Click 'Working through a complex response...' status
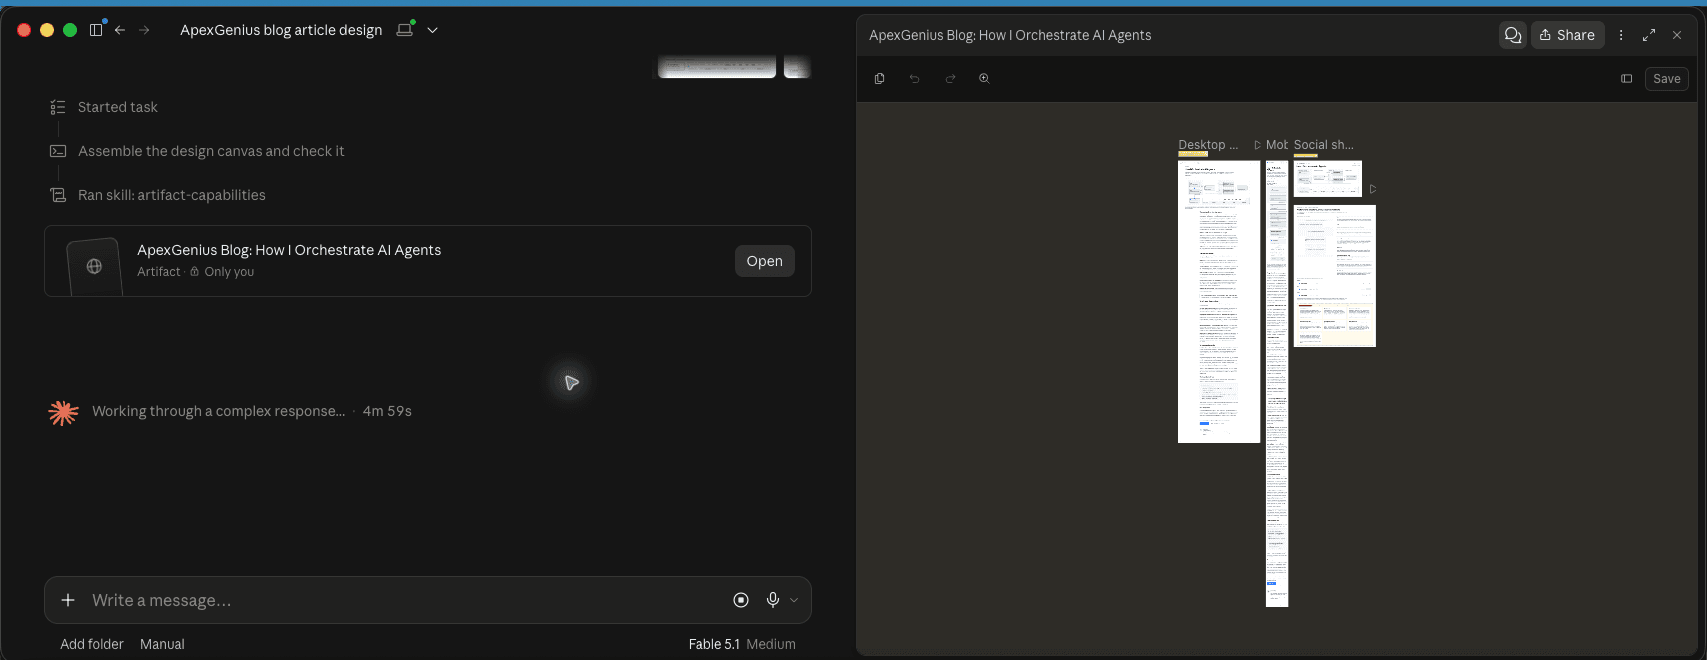 click(218, 411)
